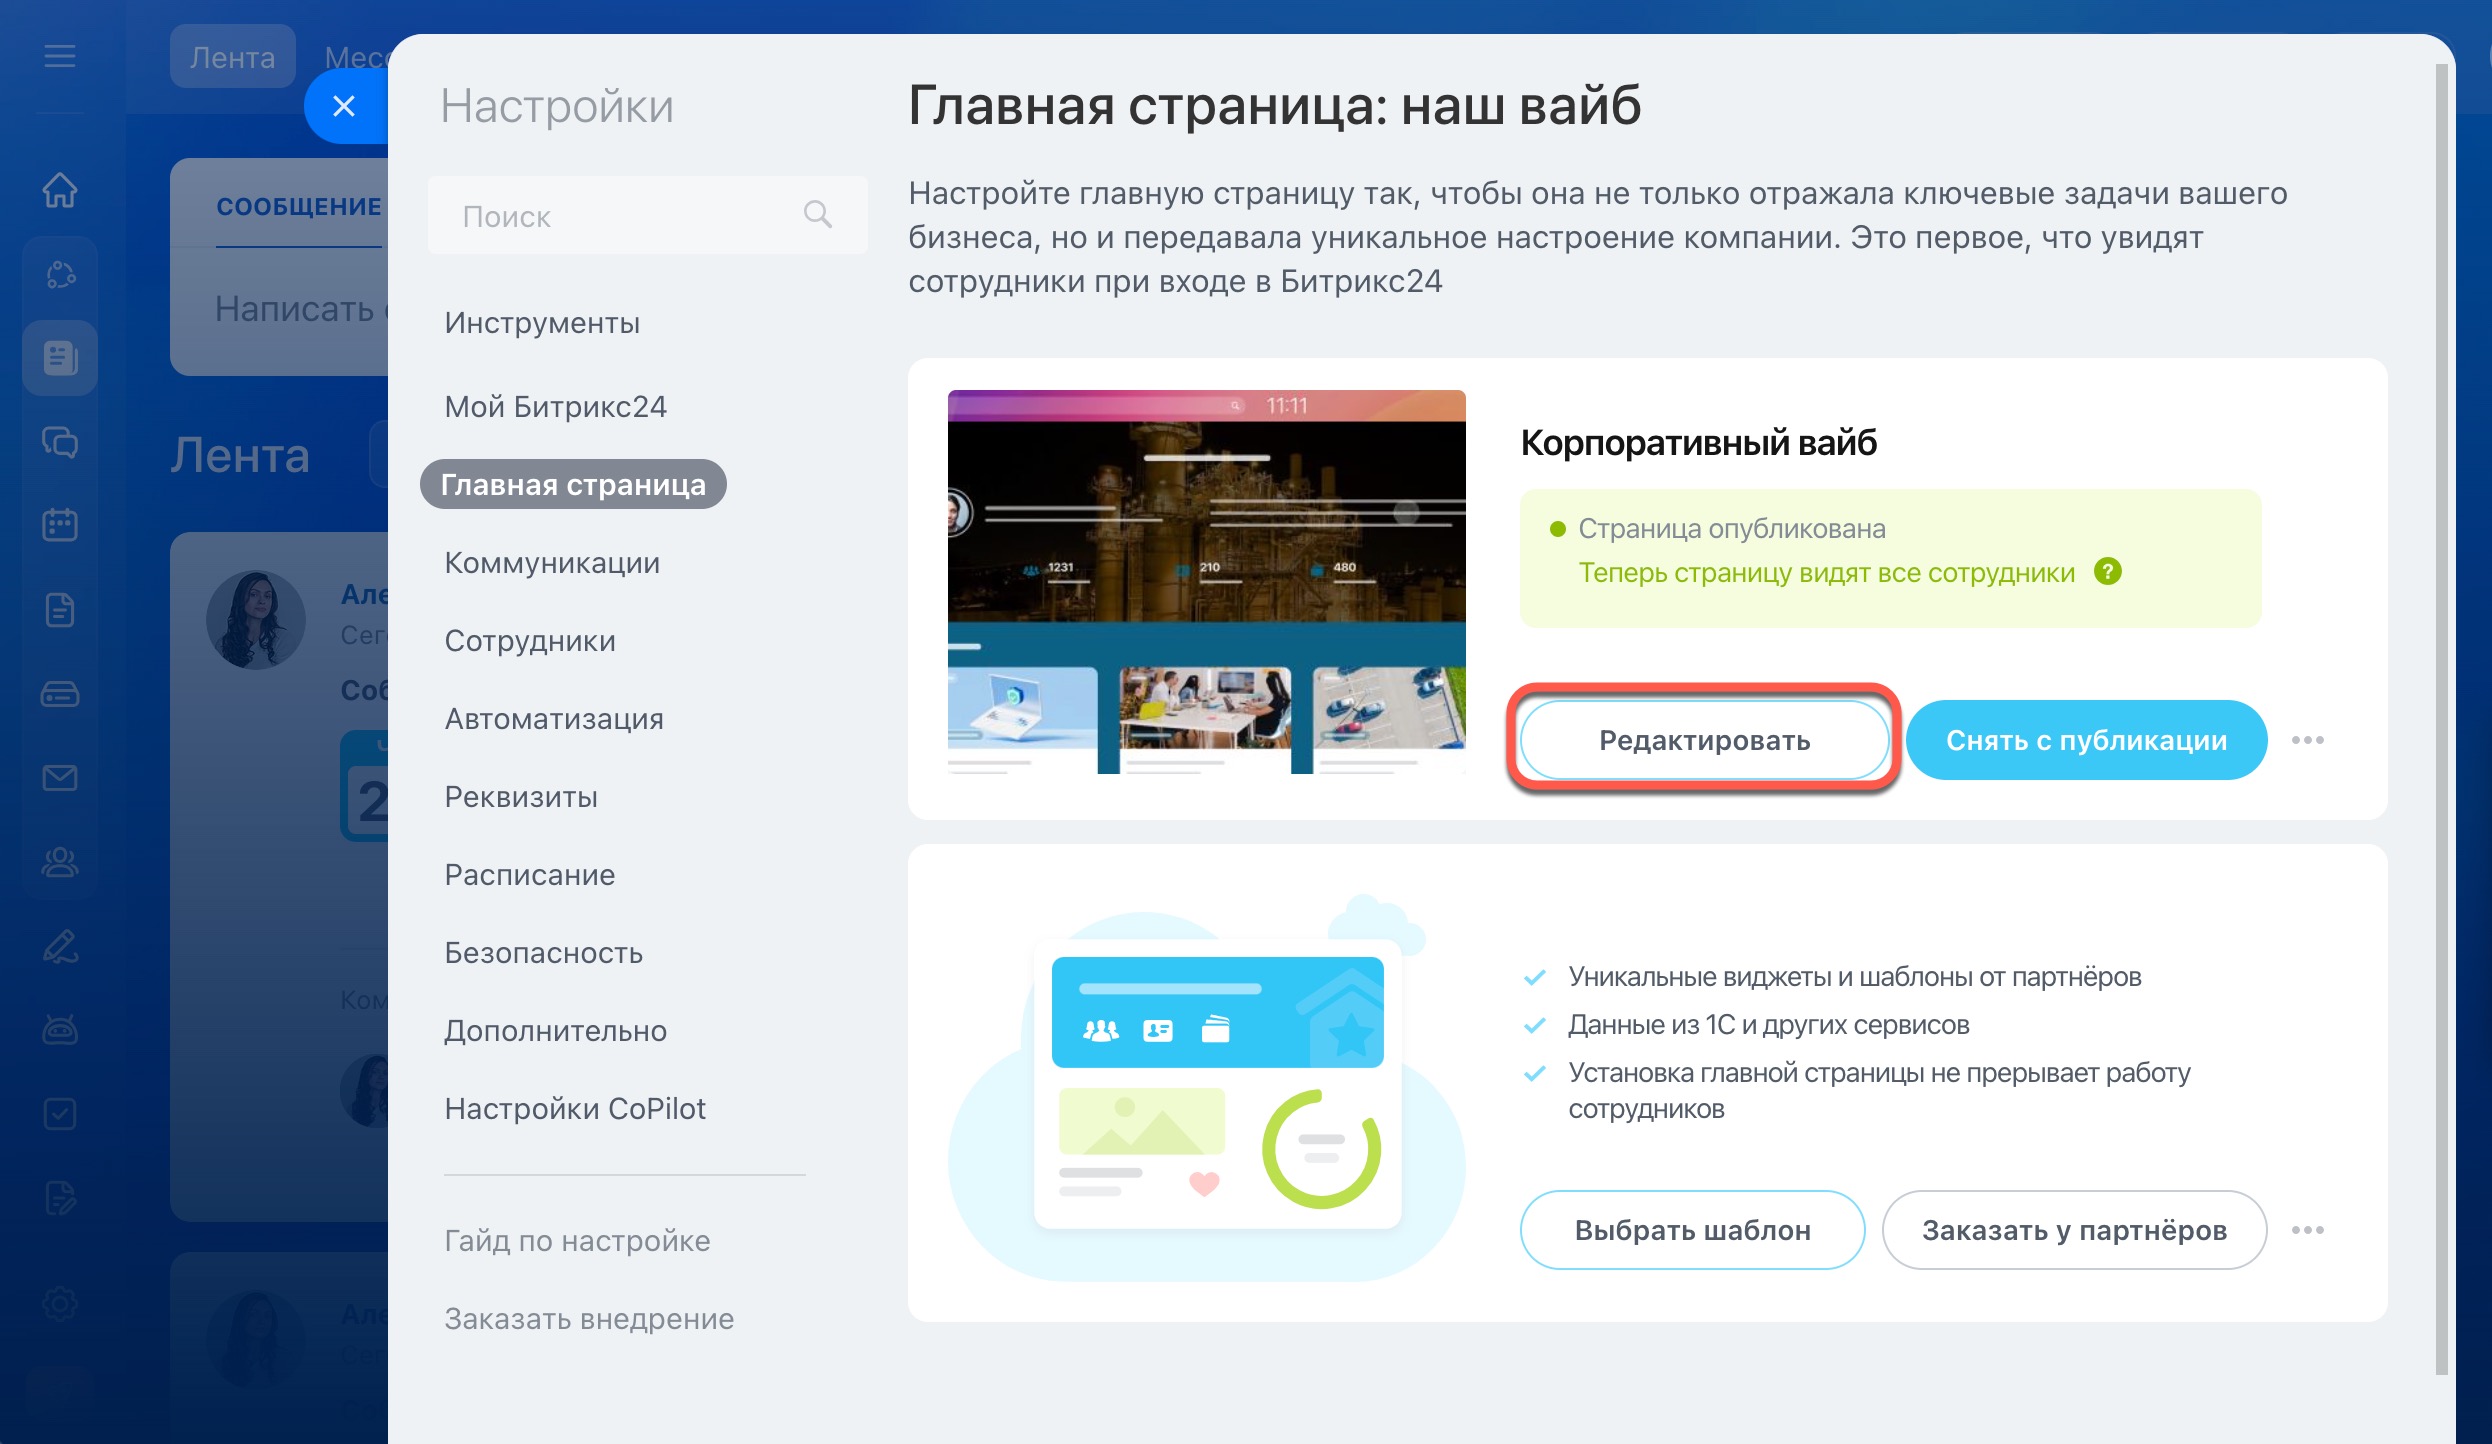This screenshot has height=1444, width=2492.
Task: Open the Корпоративный вайб page preview thumbnail
Action: pos(1206,582)
